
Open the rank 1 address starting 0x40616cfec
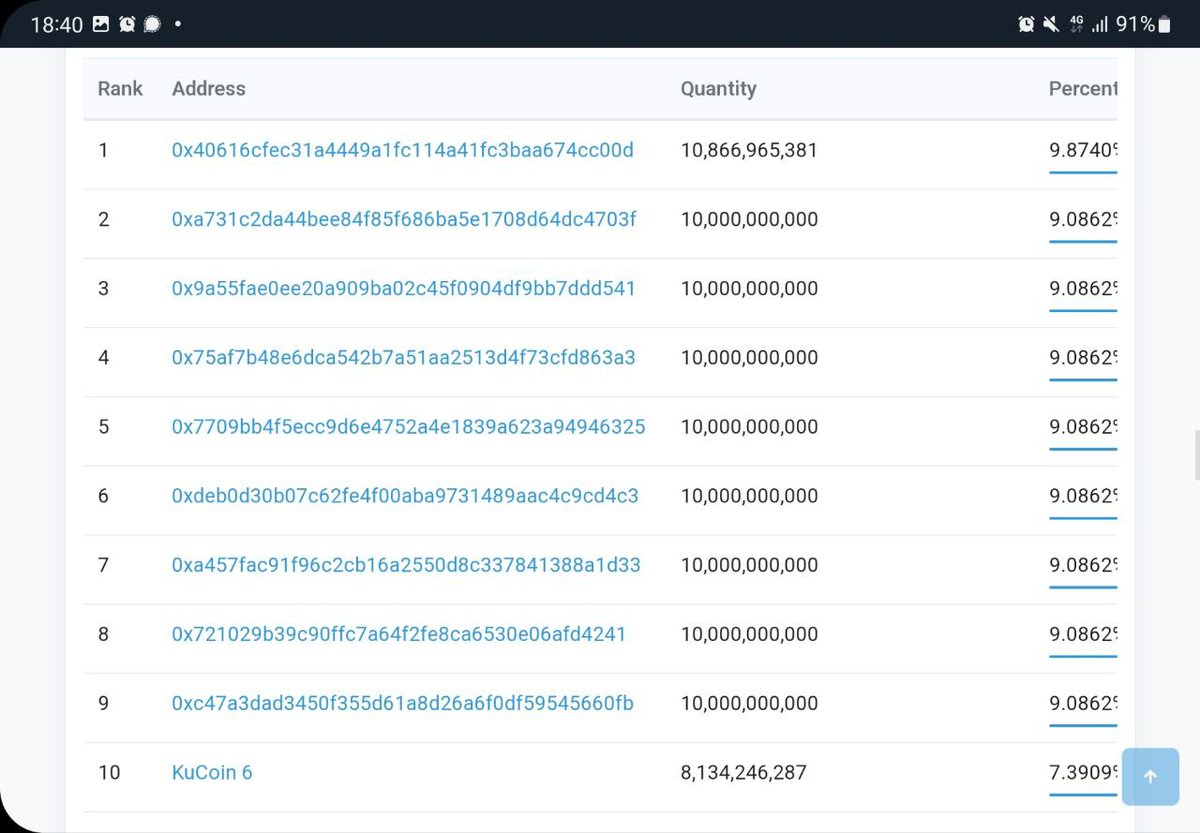coord(401,150)
